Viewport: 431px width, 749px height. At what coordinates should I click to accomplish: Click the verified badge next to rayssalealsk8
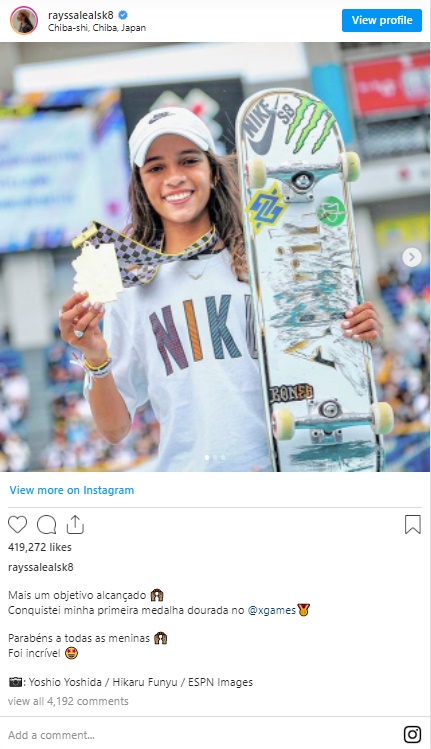pyautogui.click(x=123, y=15)
